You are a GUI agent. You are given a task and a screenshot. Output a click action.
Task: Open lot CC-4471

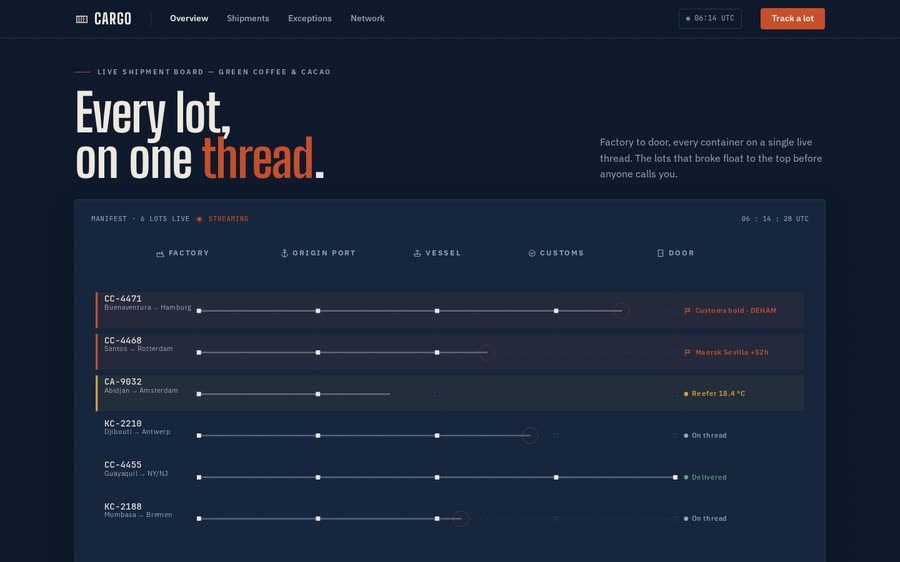coord(449,310)
